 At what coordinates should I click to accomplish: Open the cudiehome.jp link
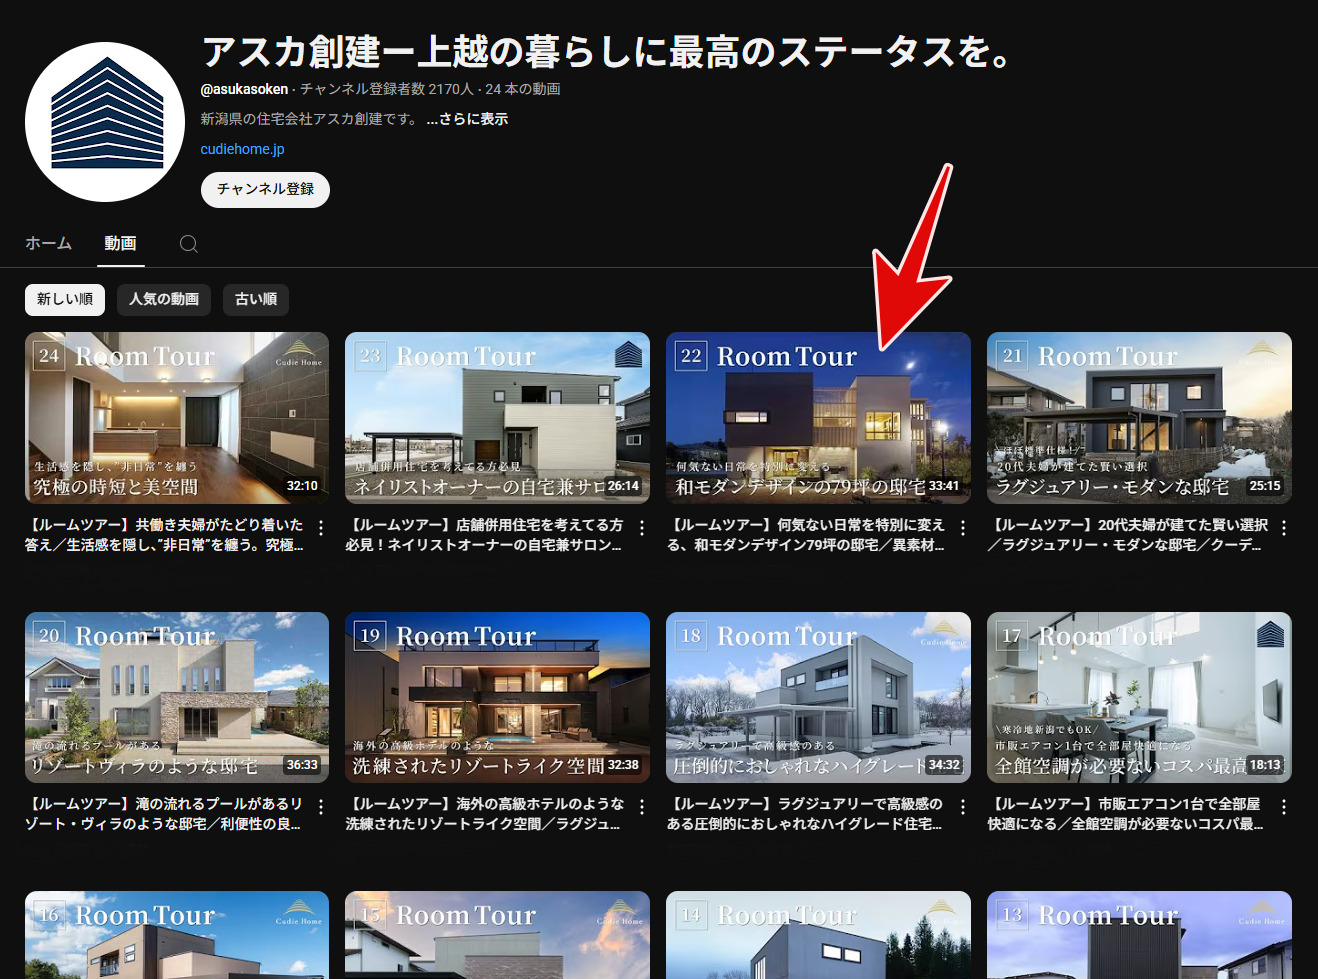pos(242,149)
